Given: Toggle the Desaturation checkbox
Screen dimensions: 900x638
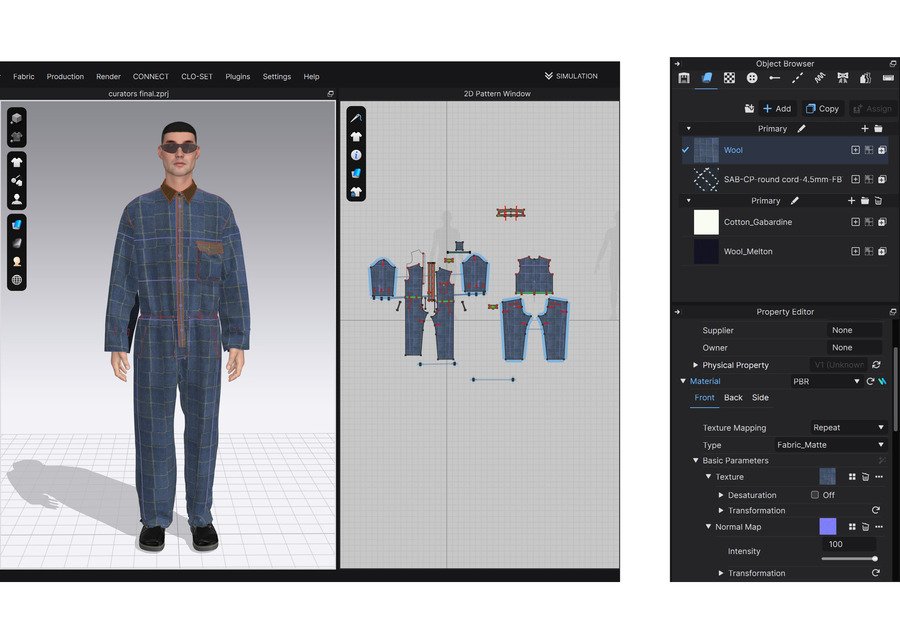Looking at the screenshot, I should [815, 495].
